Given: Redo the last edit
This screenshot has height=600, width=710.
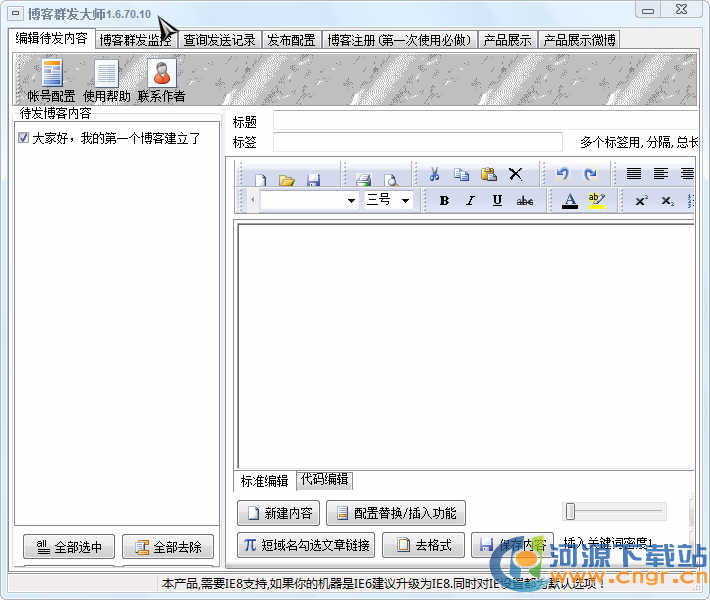Looking at the screenshot, I should (x=590, y=174).
